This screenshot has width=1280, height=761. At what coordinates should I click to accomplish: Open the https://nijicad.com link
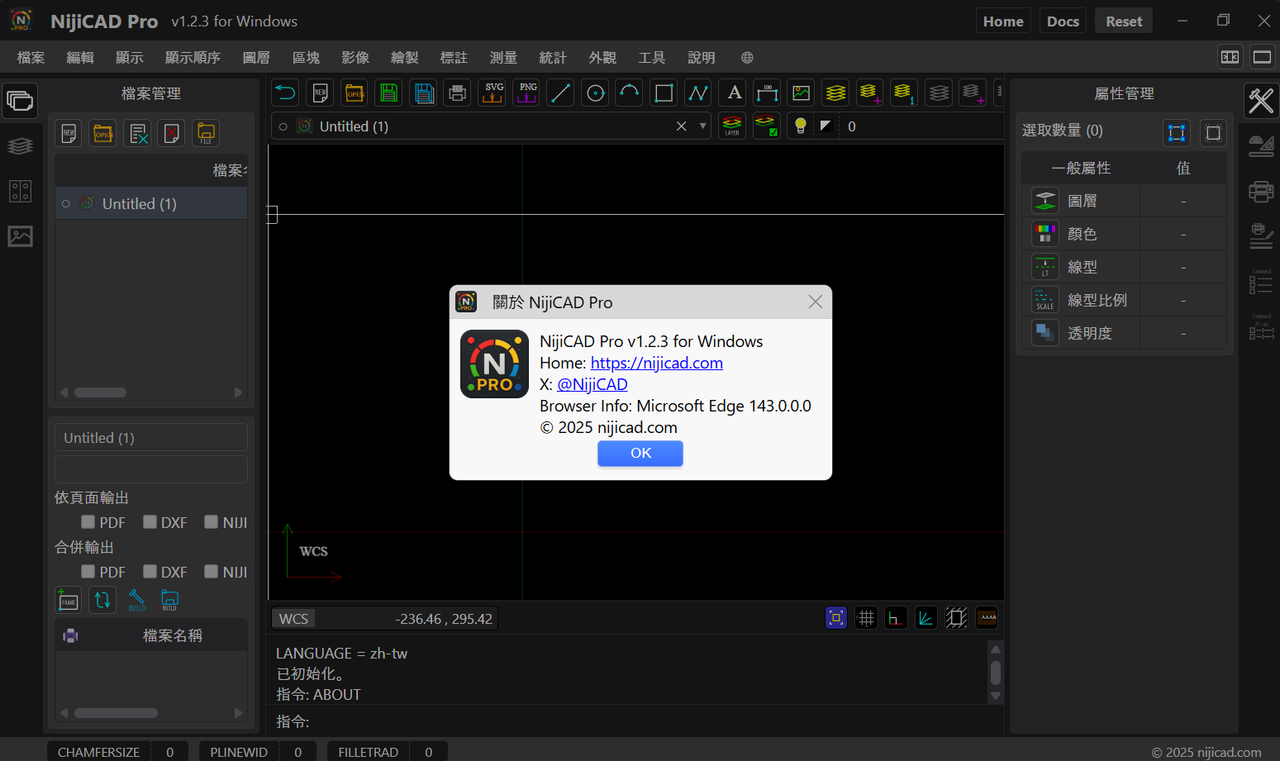[x=656, y=363]
